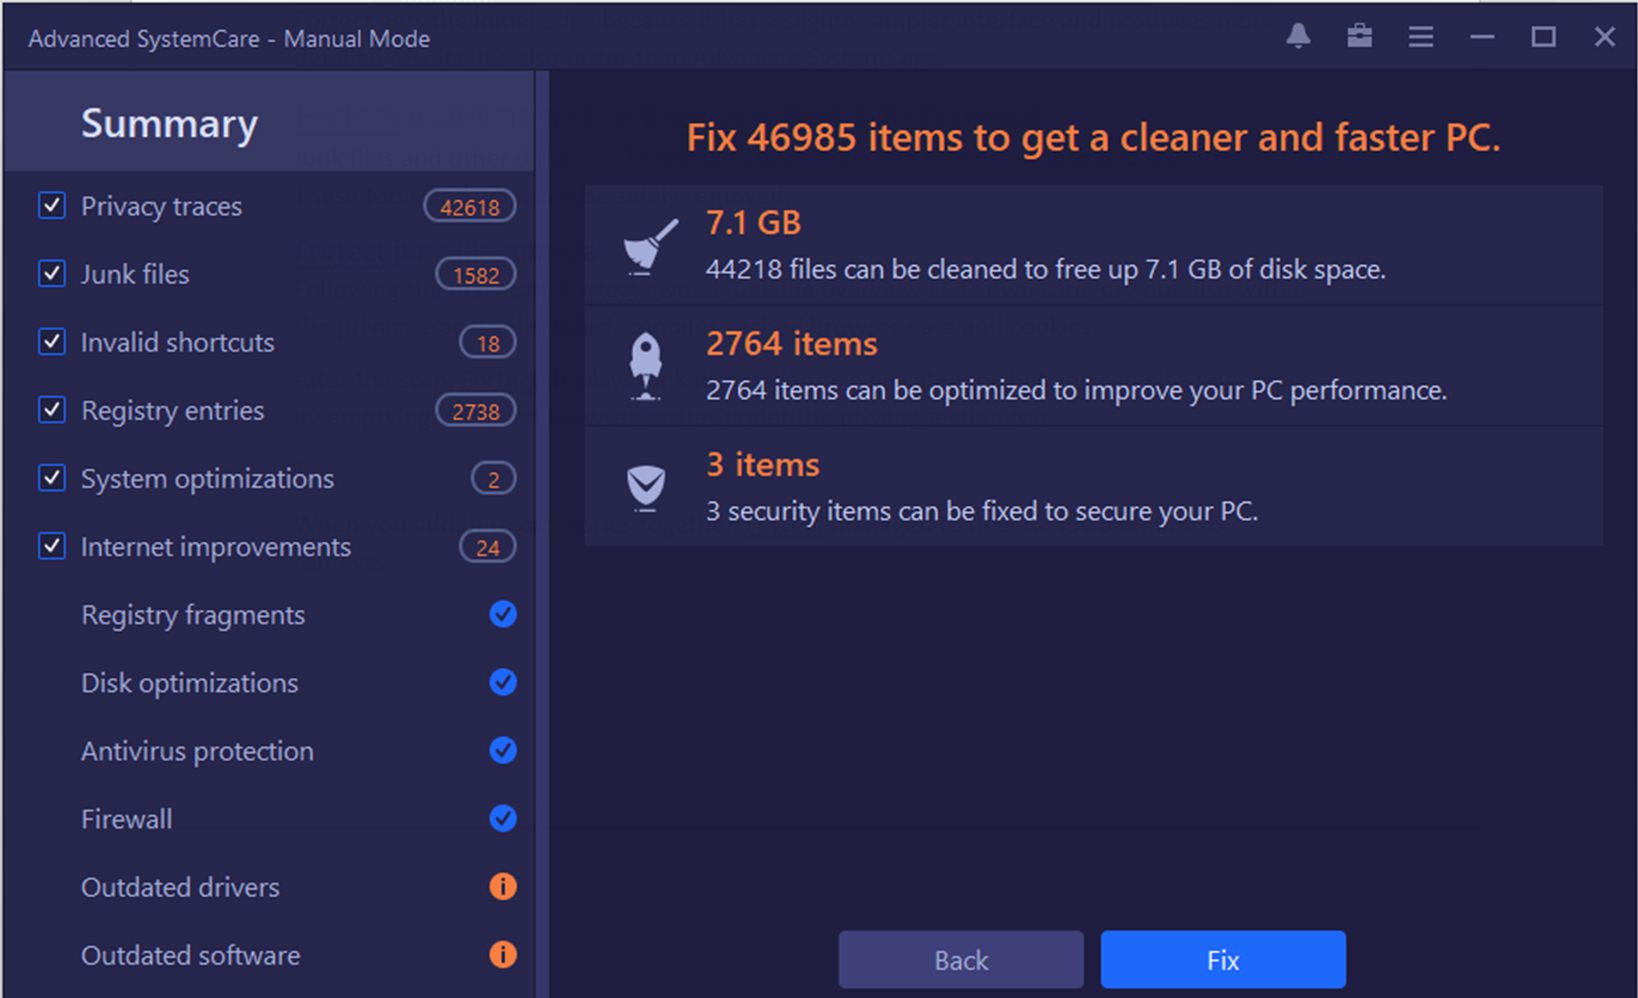Click the Firewall completed checkmark
This screenshot has height=998, width=1638.
tap(503, 819)
